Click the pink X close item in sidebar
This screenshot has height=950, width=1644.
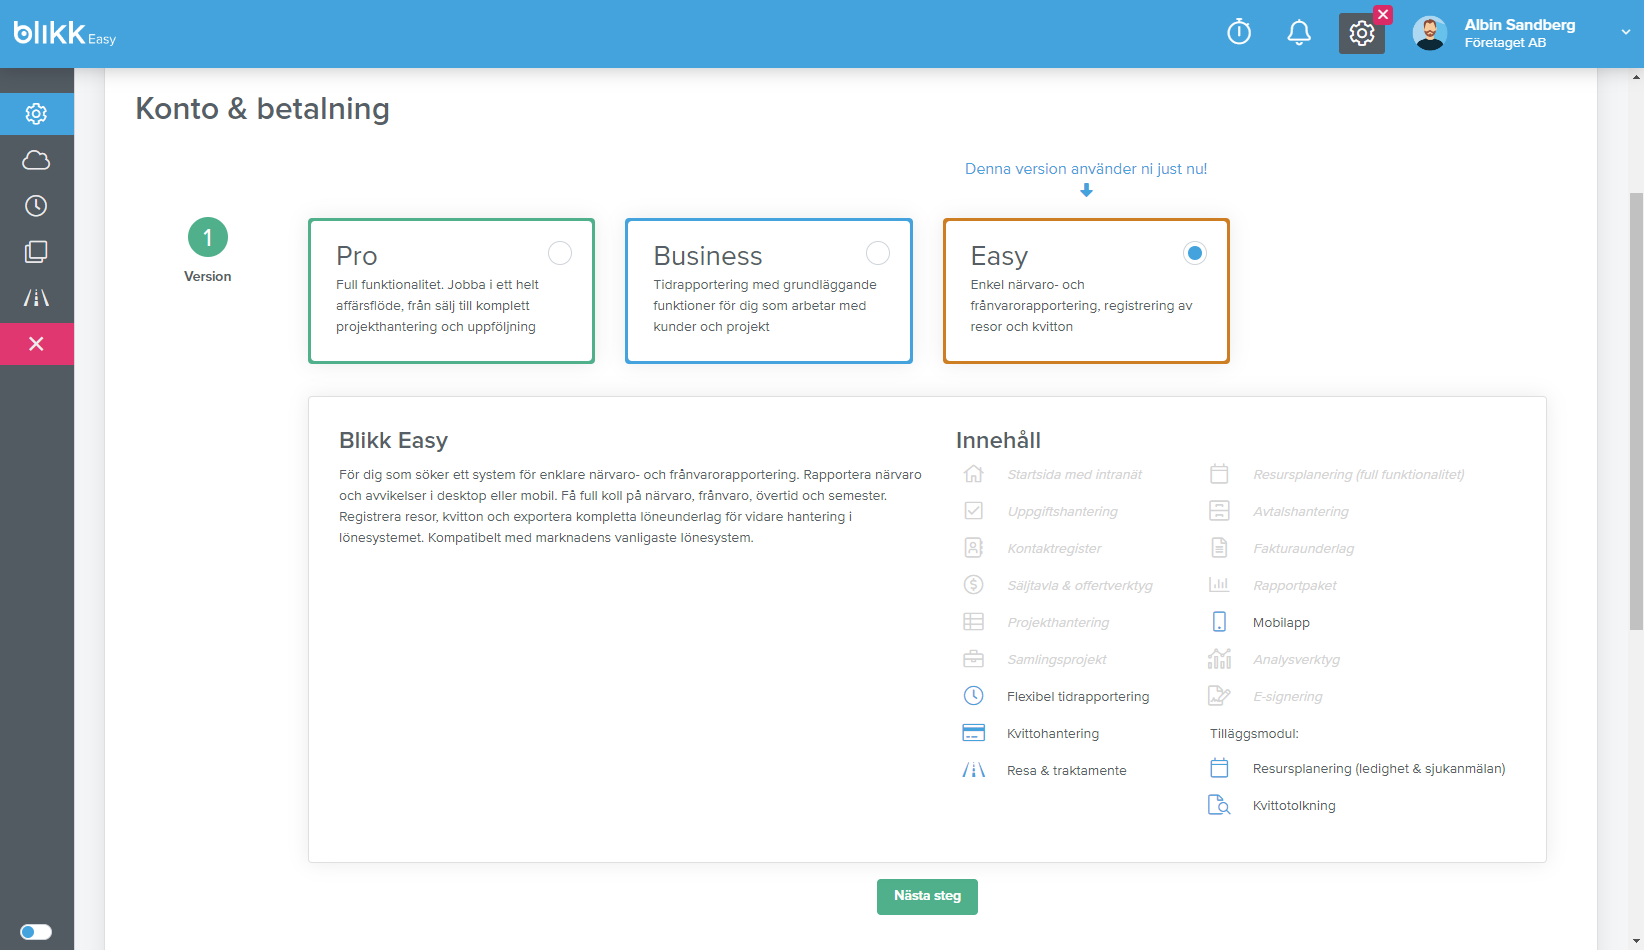point(36,344)
